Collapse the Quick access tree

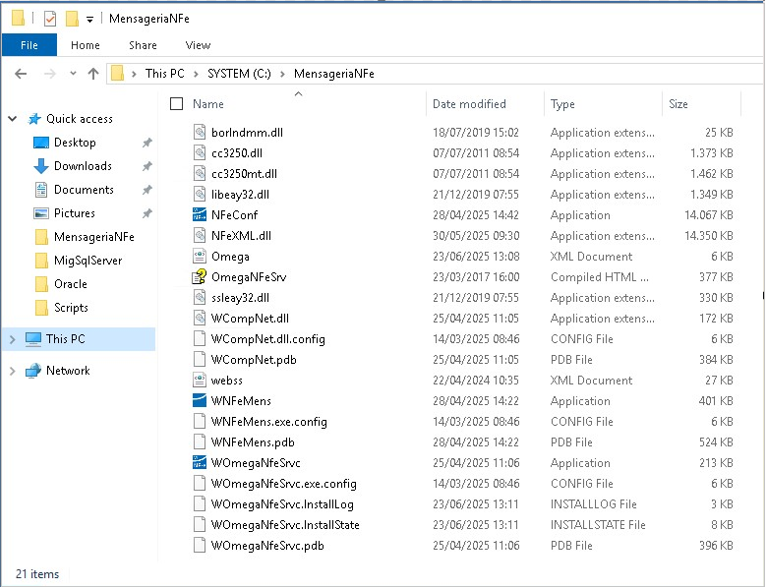13,119
